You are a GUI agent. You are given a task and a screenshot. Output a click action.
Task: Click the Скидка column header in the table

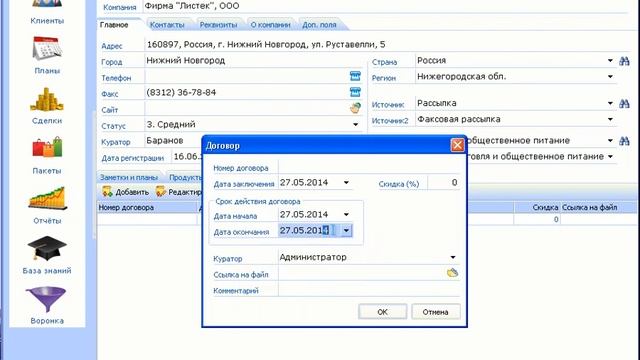(537, 208)
